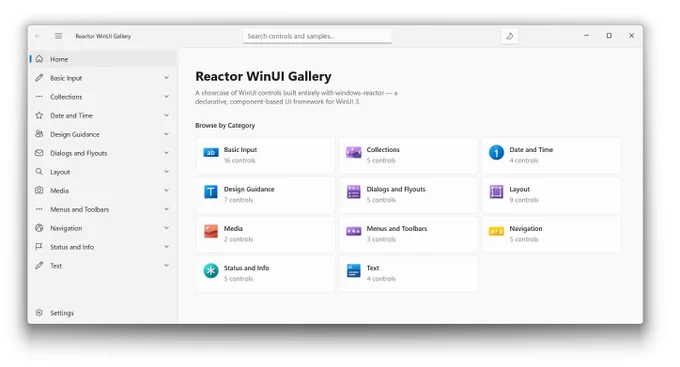Viewport: 680px width, 367px height.
Task: Click the Home icon in sidebar
Action: click(x=39, y=59)
